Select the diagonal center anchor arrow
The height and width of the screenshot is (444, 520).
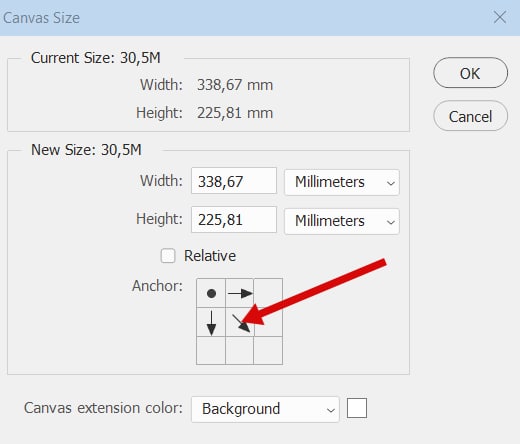[240, 322]
